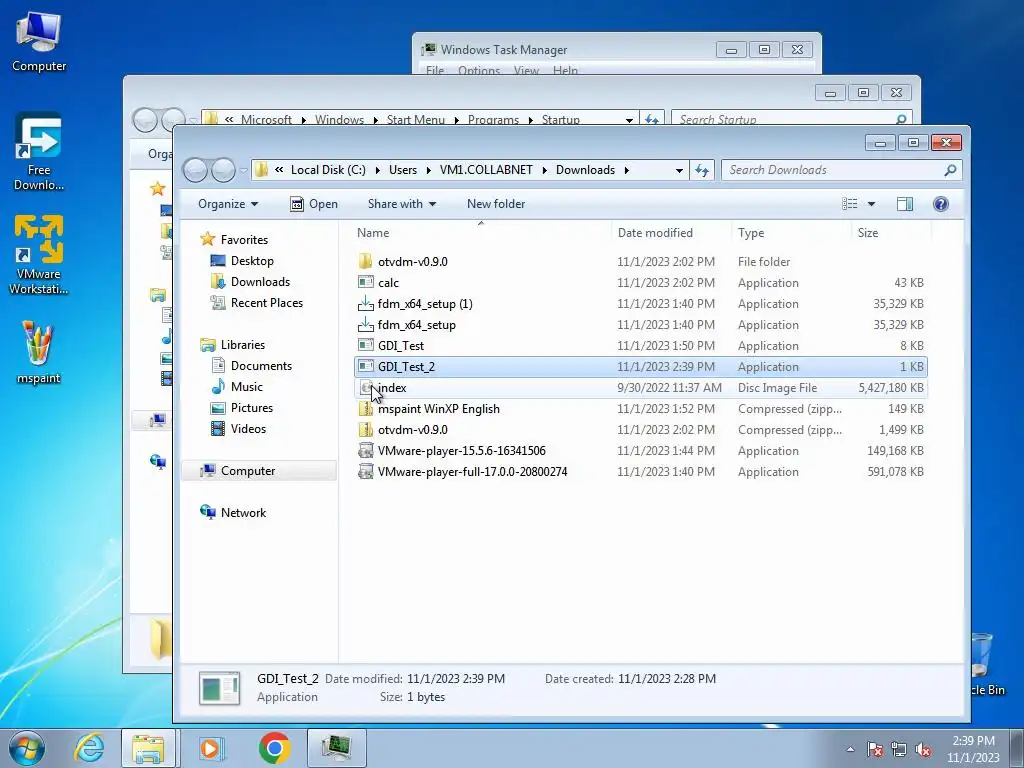Select Documents library
This screenshot has height=768, width=1024.
[x=261, y=366]
